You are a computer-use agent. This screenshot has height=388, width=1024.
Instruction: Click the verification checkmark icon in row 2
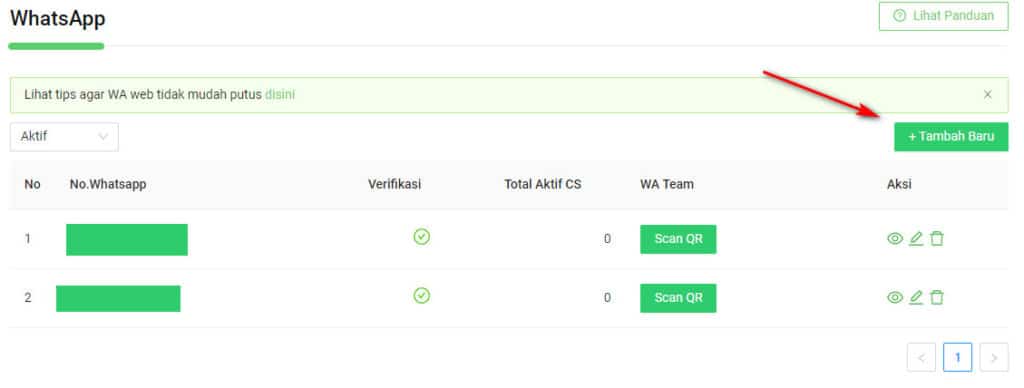pyautogui.click(x=422, y=296)
